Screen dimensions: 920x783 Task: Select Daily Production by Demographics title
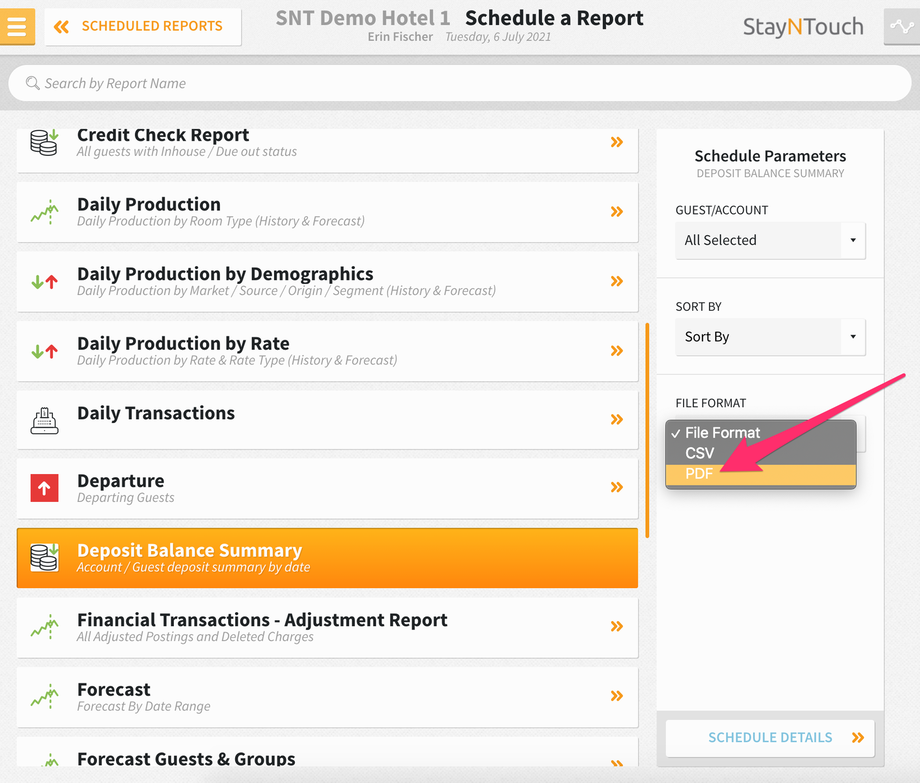coord(225,274)
